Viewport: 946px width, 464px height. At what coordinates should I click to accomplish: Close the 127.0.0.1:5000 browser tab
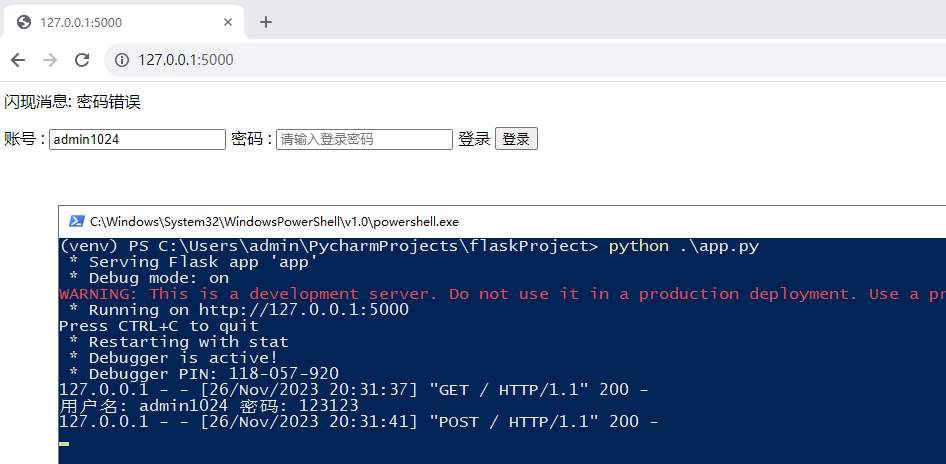click(x=229, y=22)
